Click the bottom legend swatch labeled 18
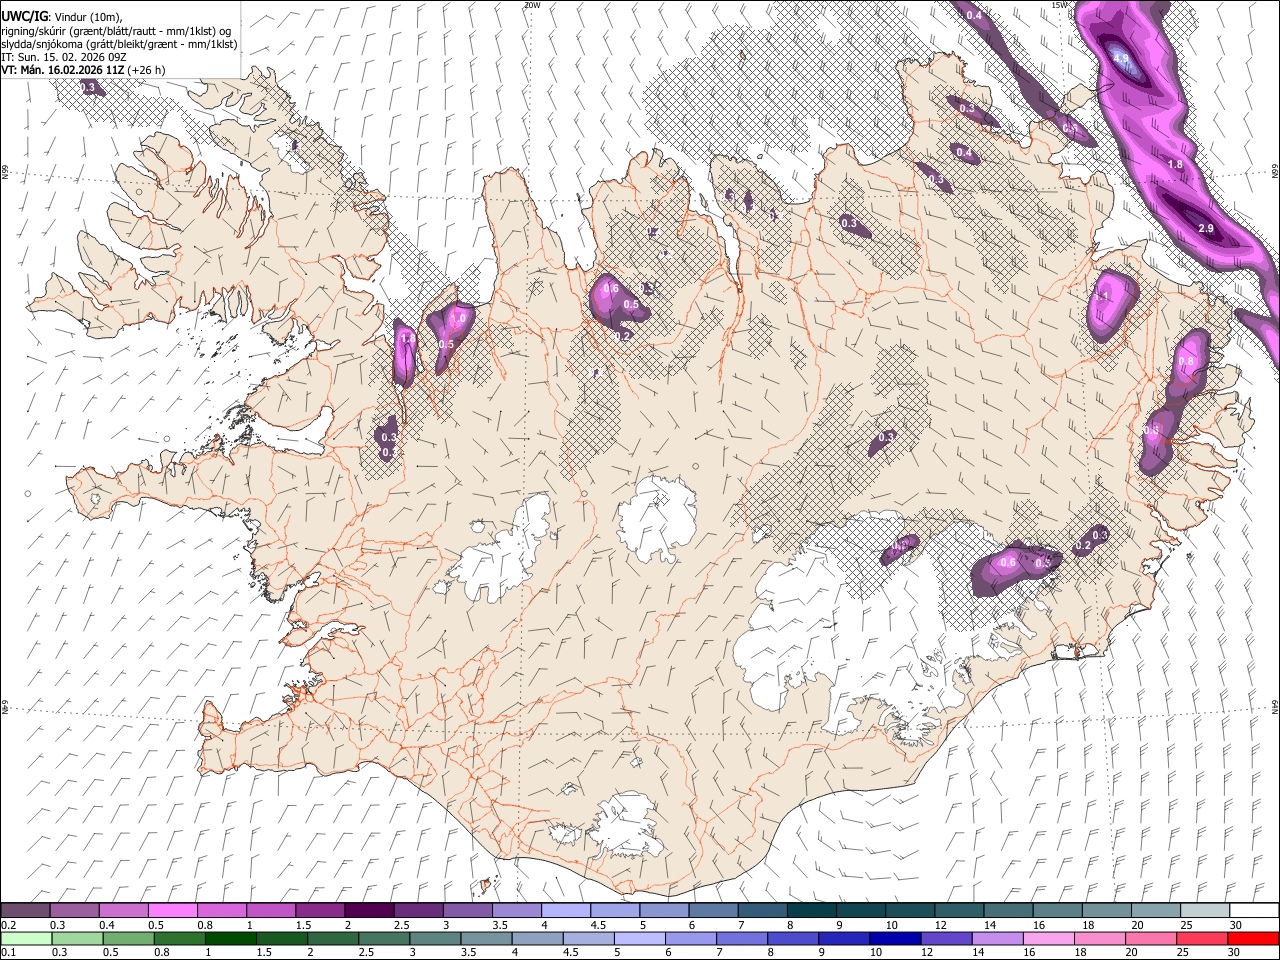The width and height of the screenshot is (1280, 960). (1101, 938)
